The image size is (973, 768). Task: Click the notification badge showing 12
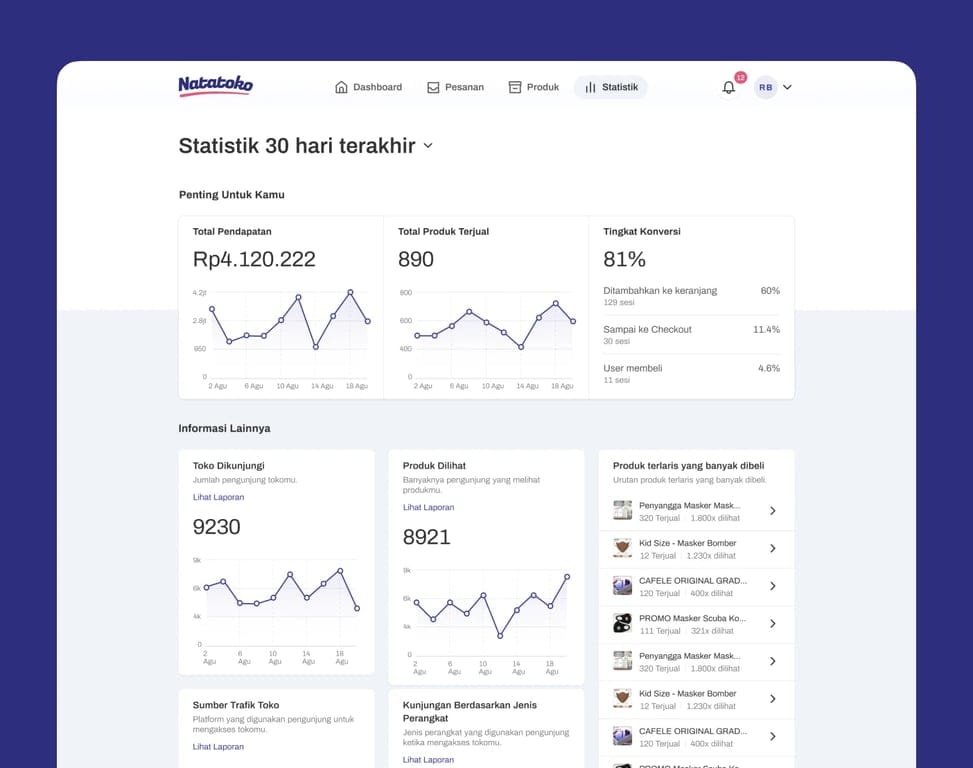coord(740,77)
